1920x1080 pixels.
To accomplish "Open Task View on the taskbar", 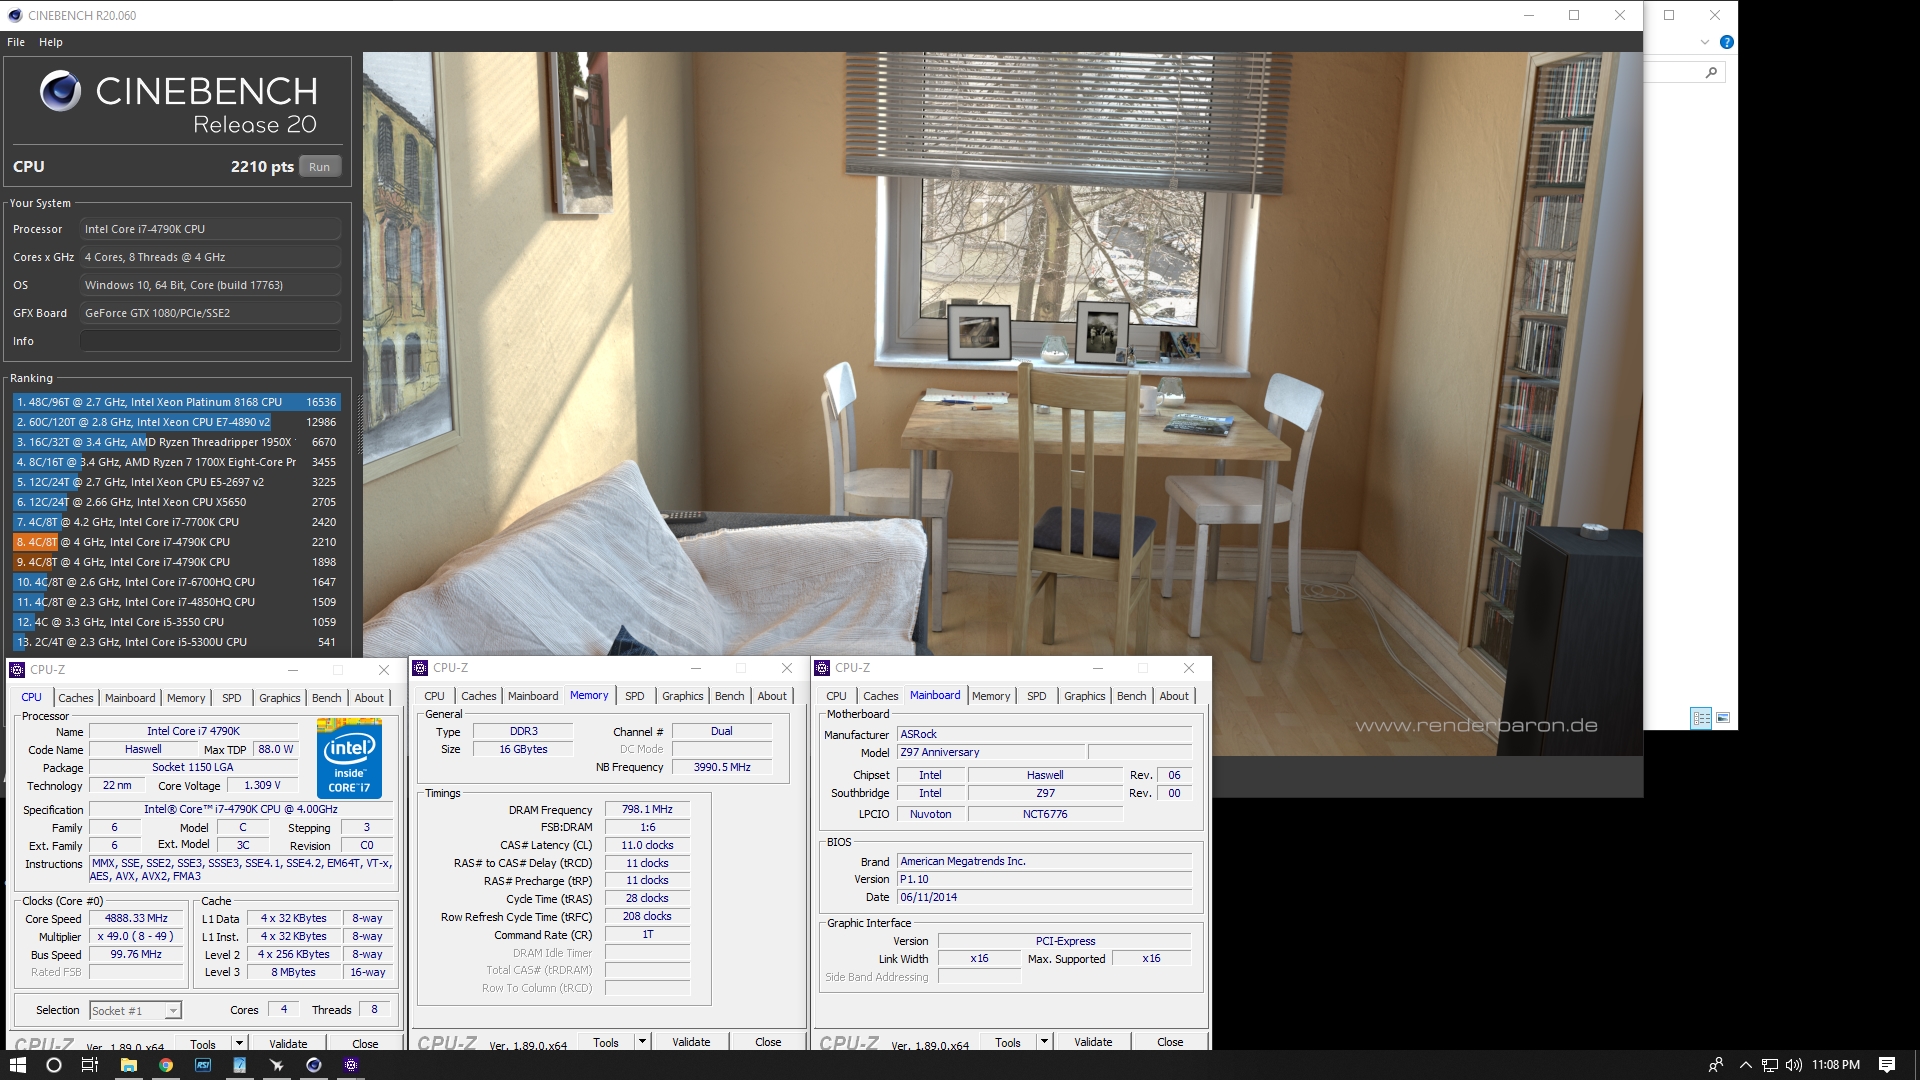I will pyautogui.click(x=90, y=1065).
